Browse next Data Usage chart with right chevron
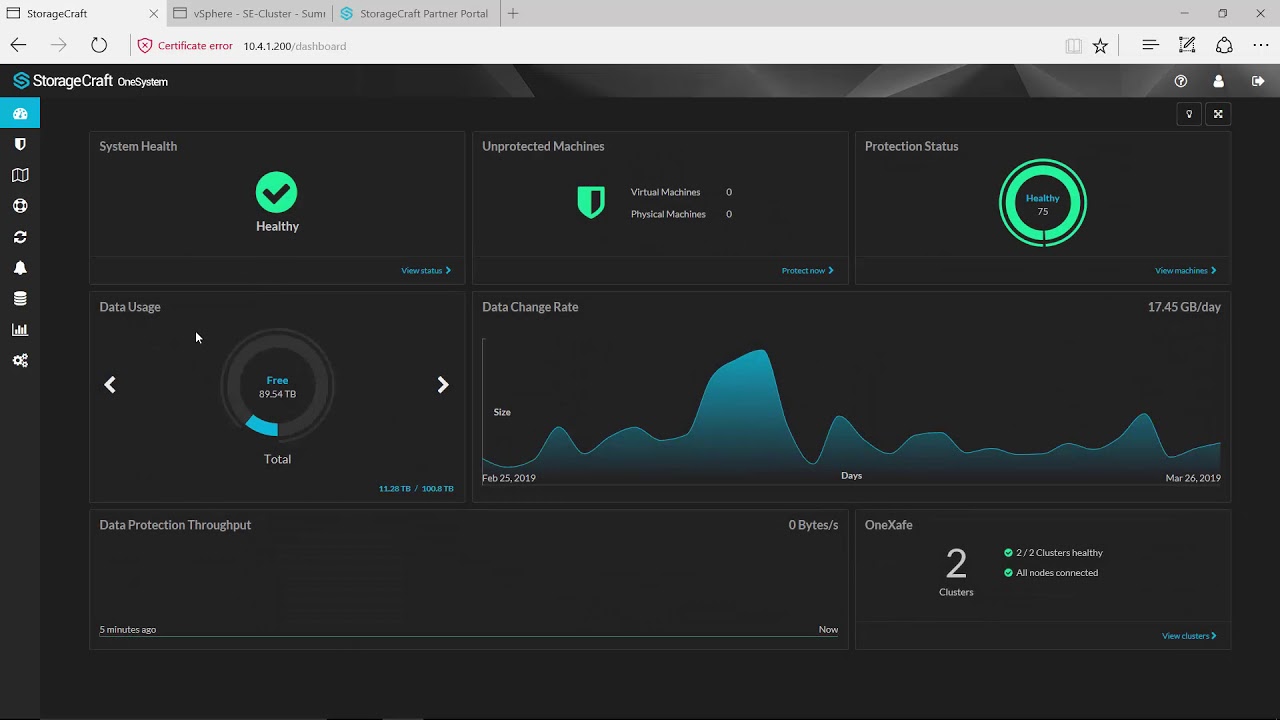Viewport: 1280px width, 720px height. pyautogui.click(x=443, y=384)
